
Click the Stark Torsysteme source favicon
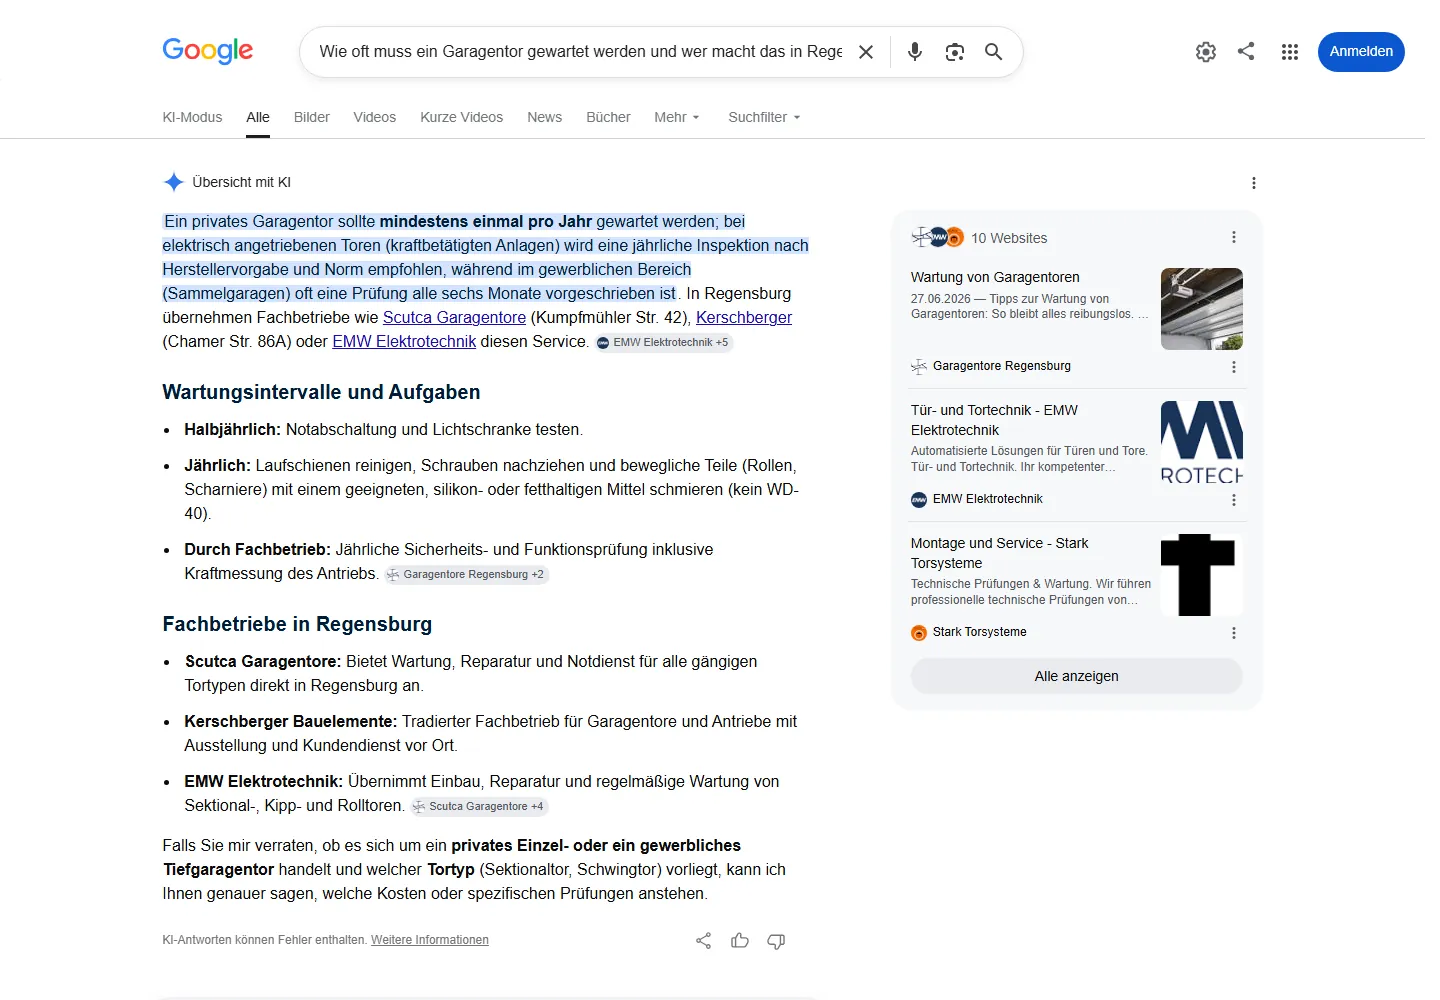(919, 633)
